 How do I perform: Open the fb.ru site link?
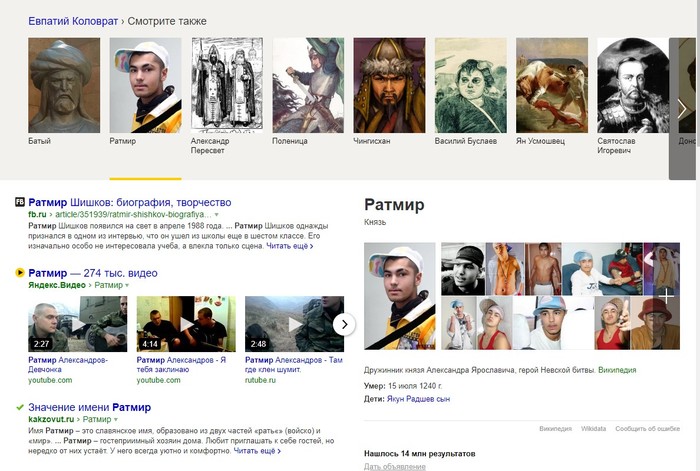coord(37,214)
